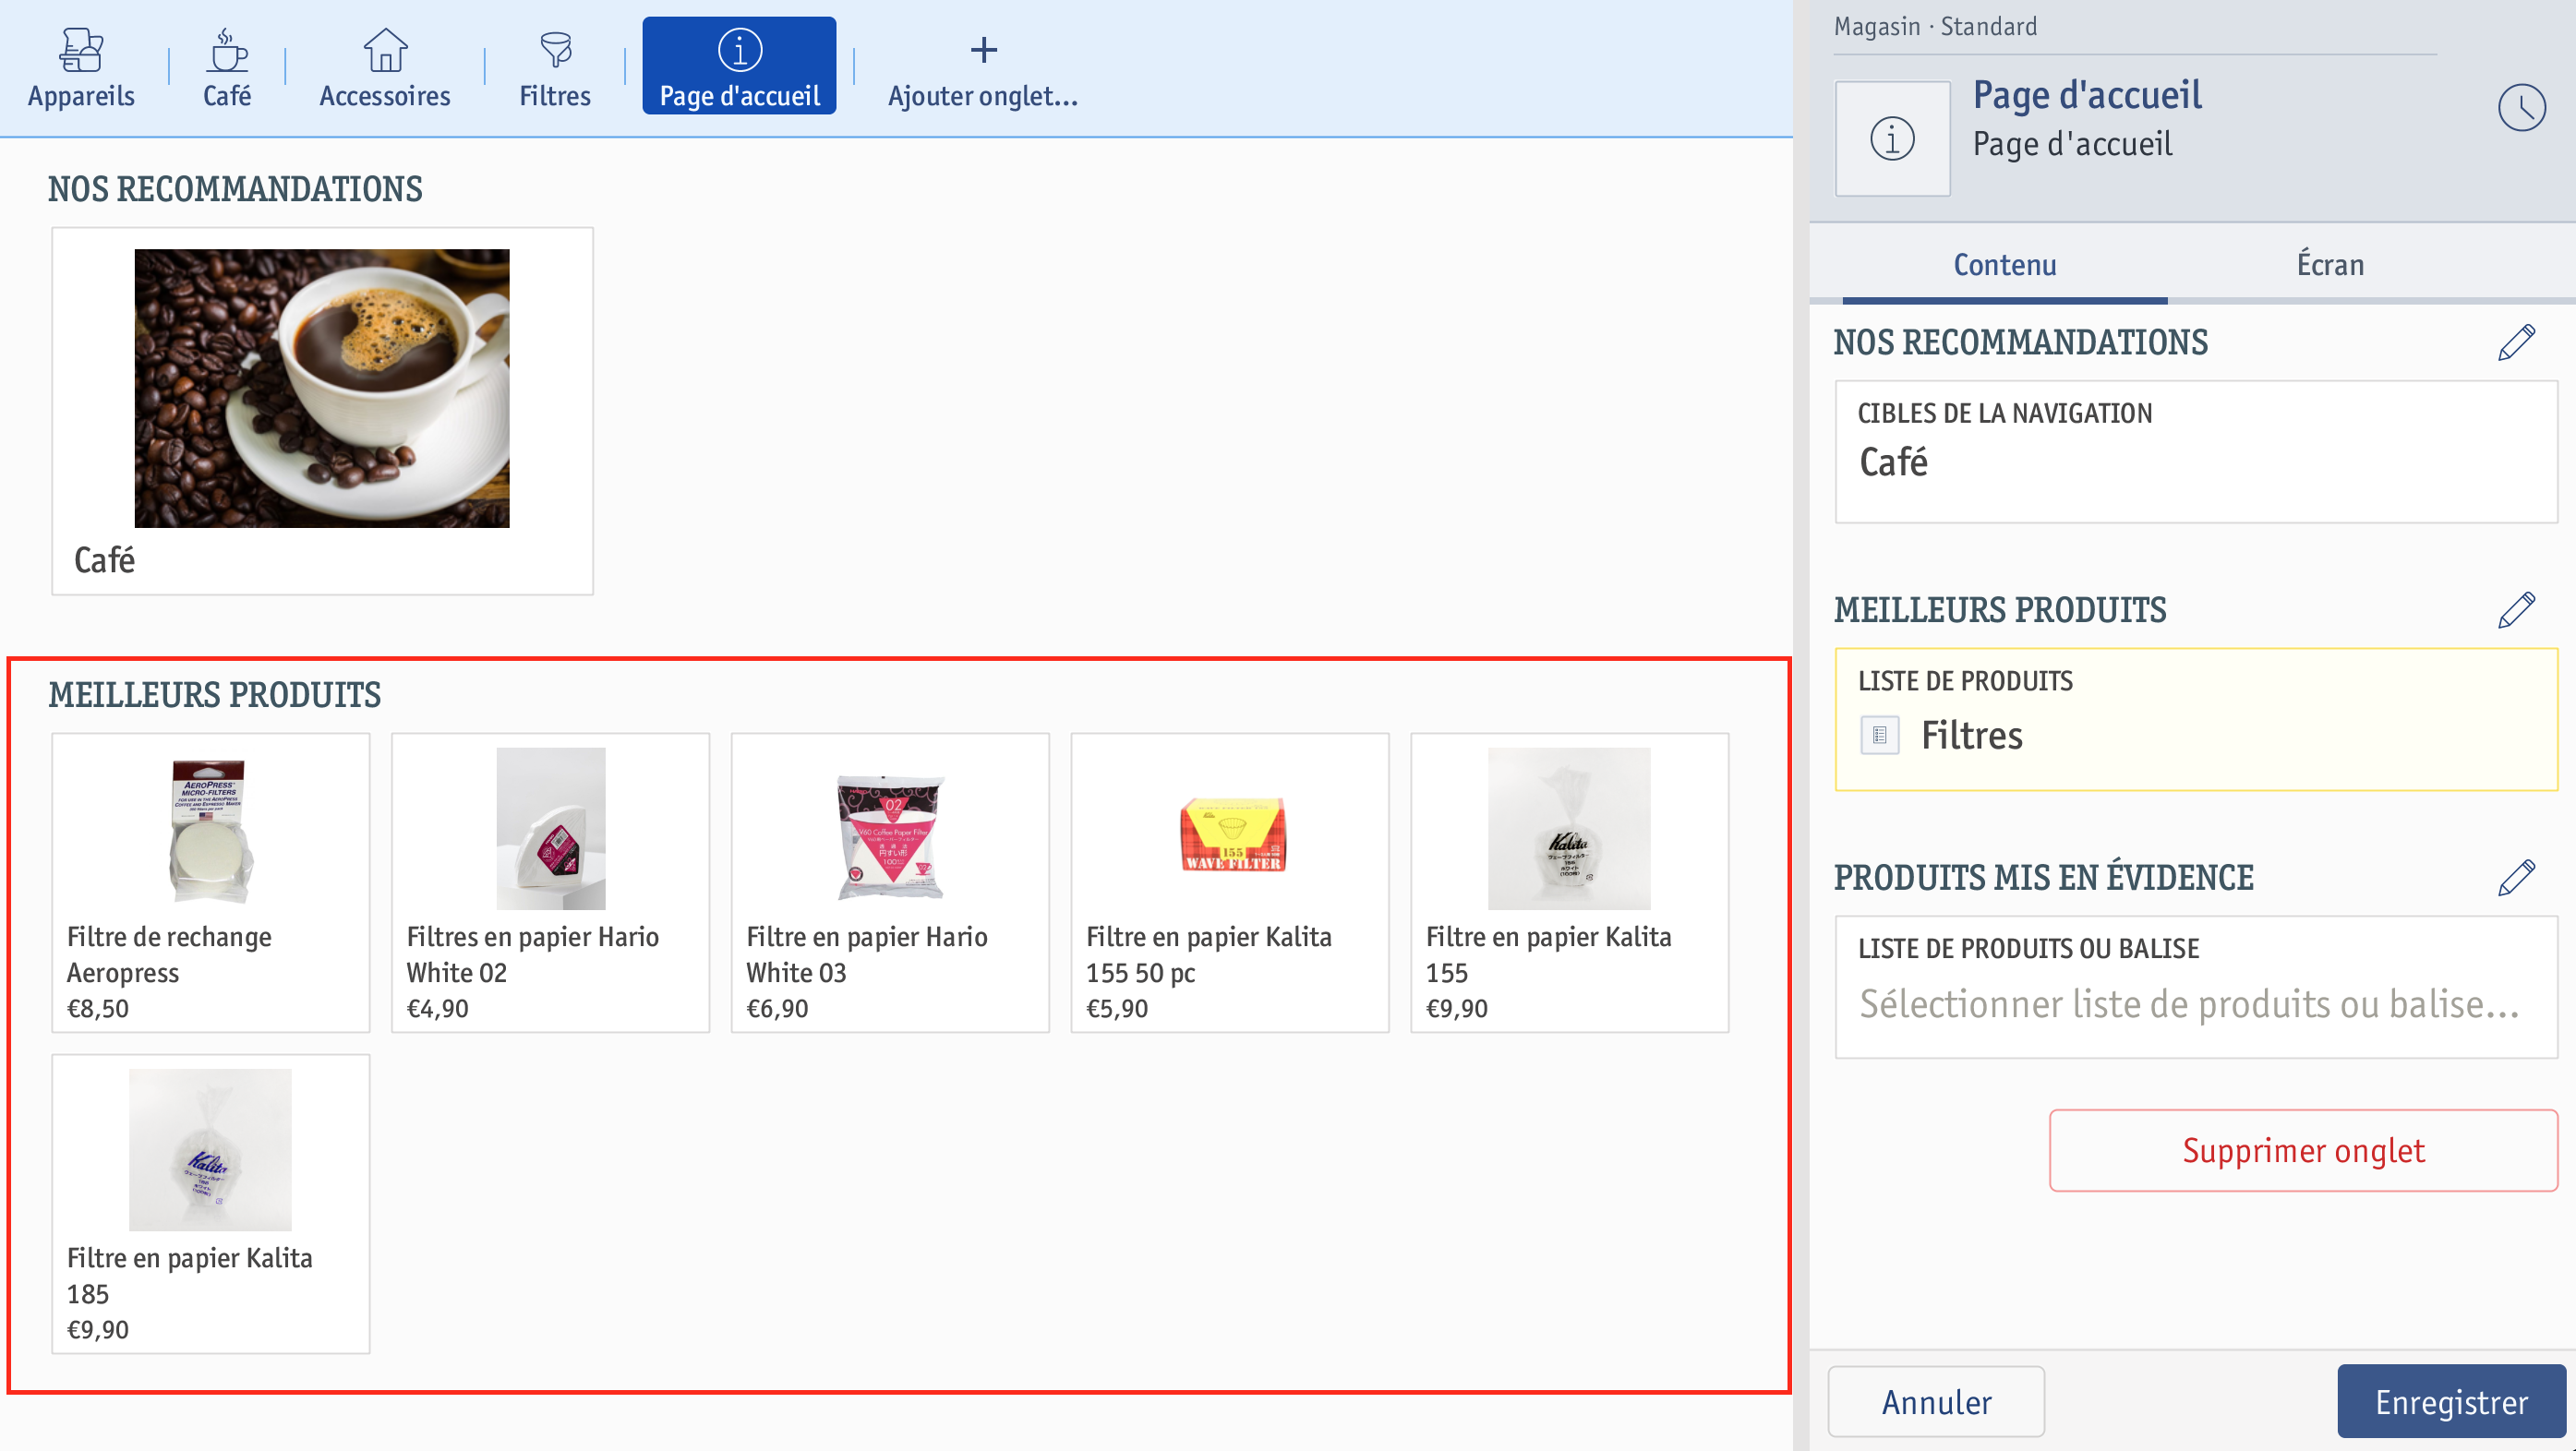The image size is (2576, 1451).
Task: Click the Magasin · Standard breadcrumb
Action: pyautogui.click(x=1935, y=27)
